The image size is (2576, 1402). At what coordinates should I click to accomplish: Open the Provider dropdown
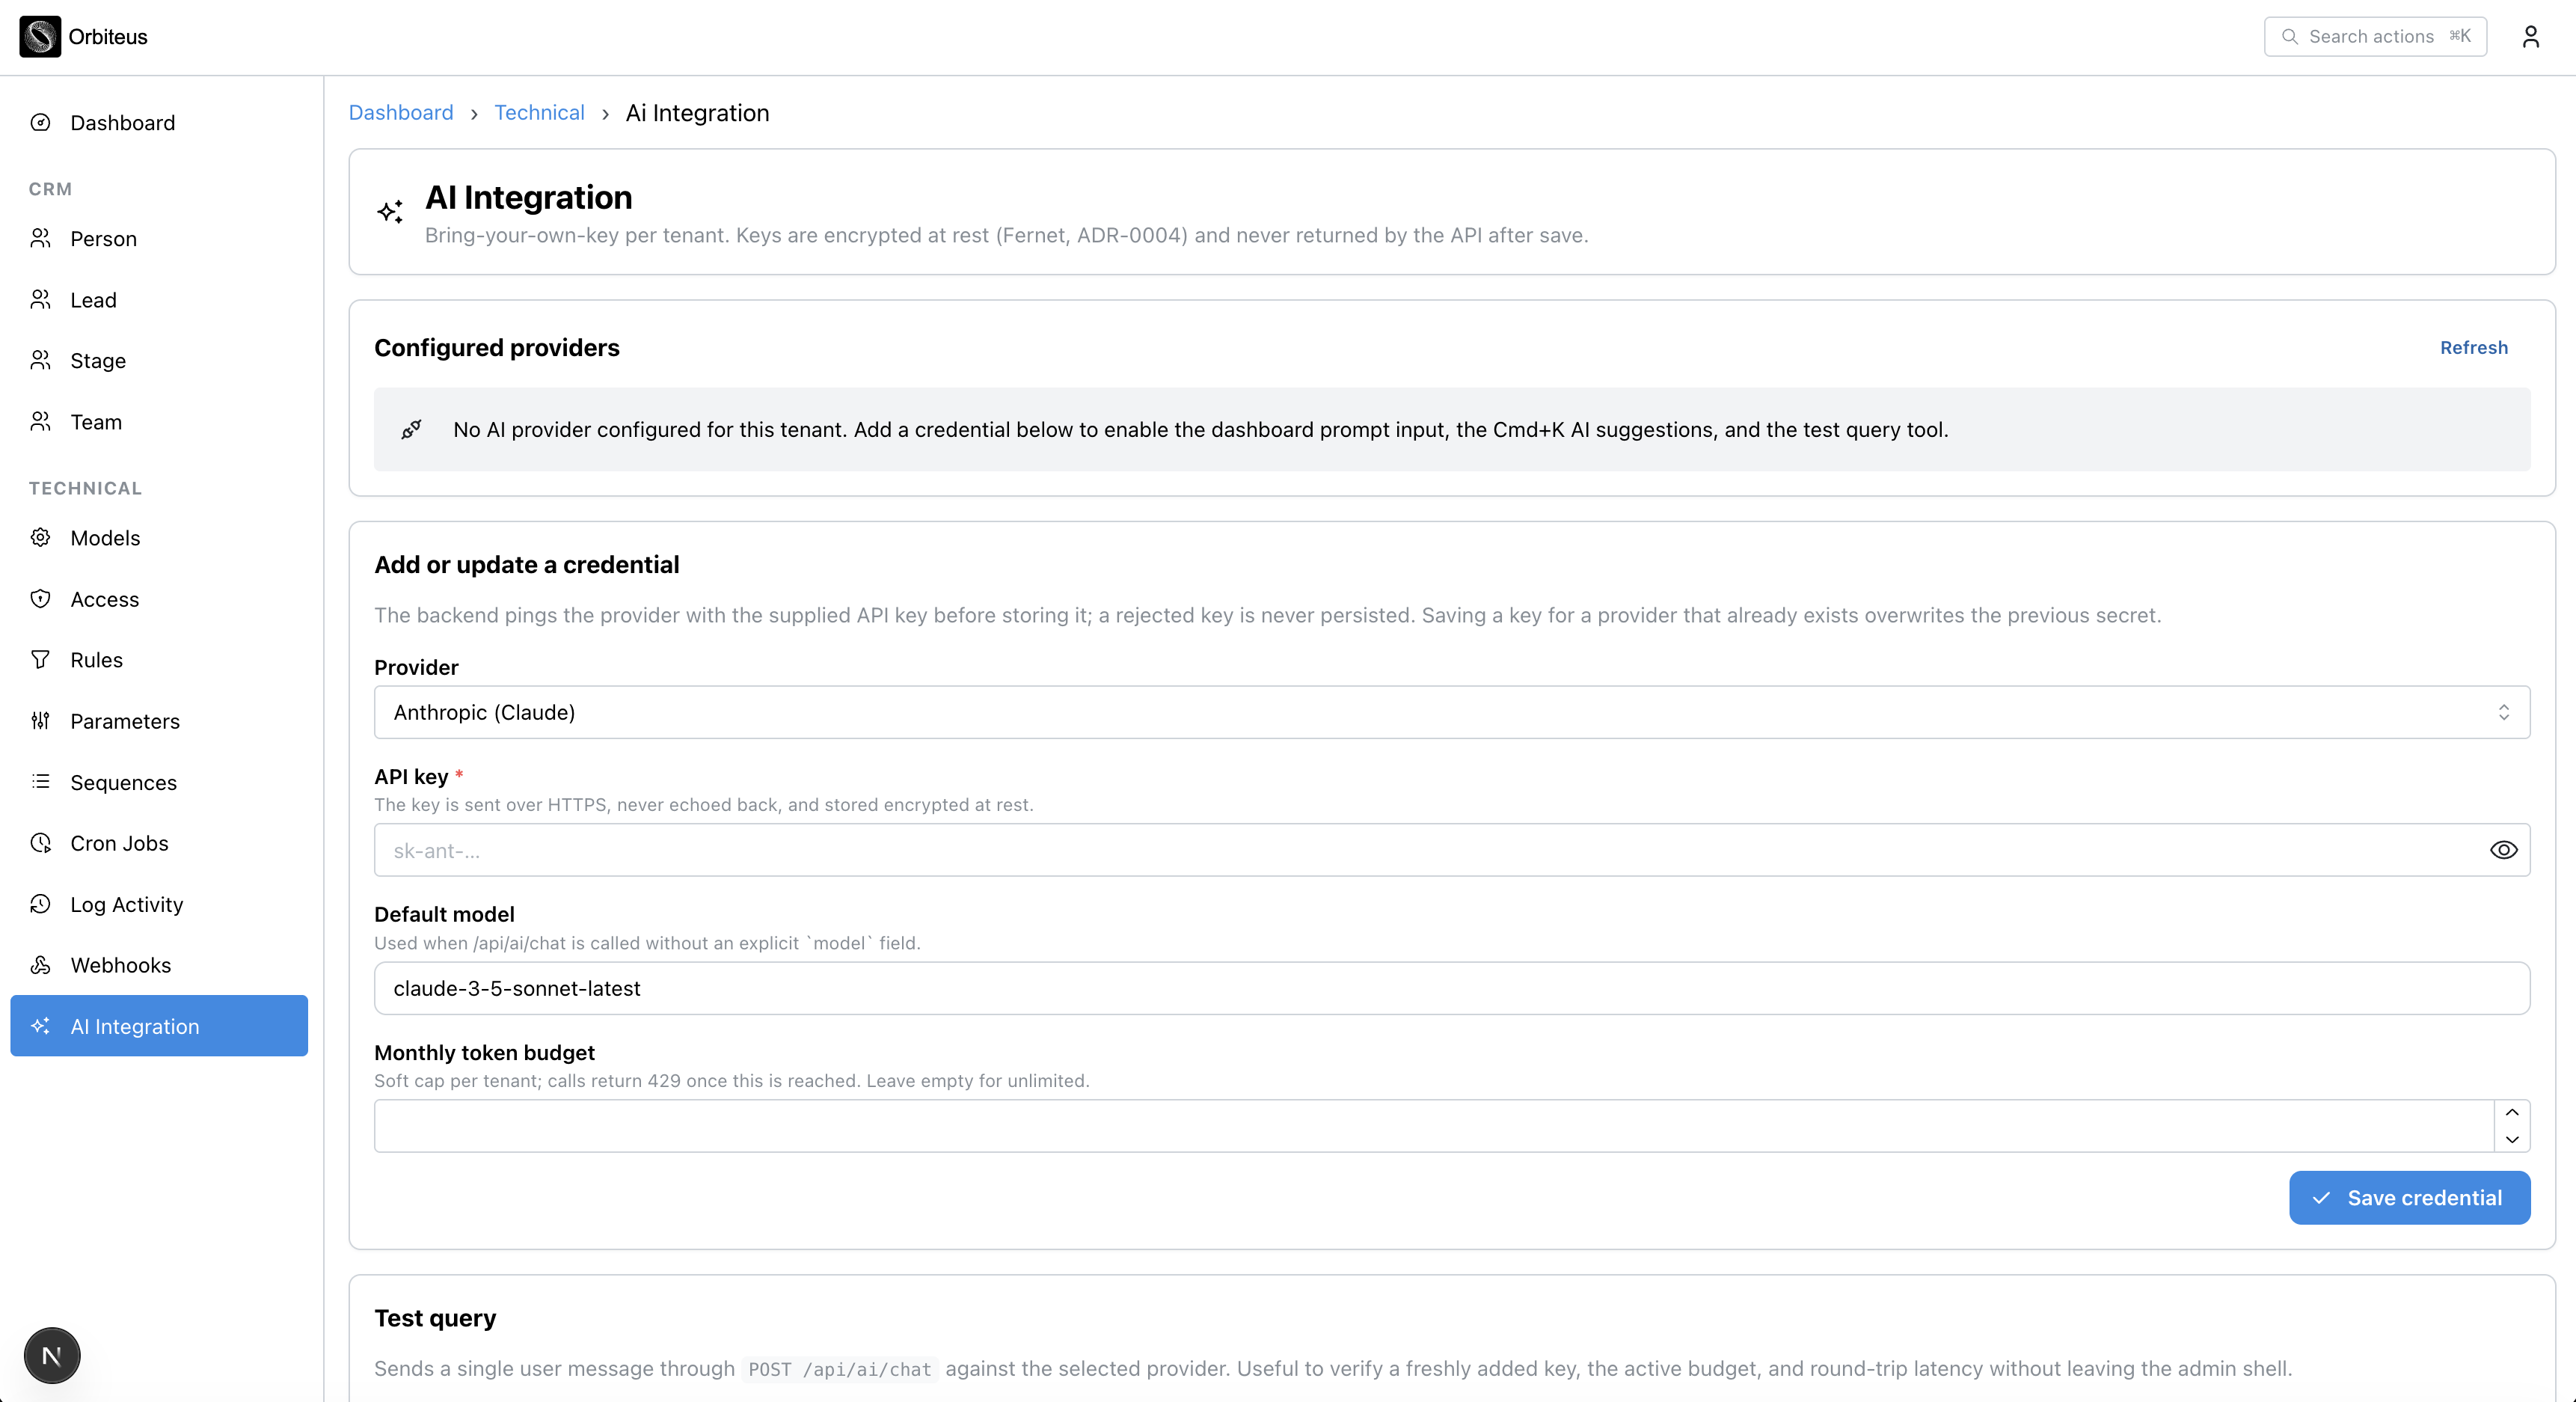1451,712
